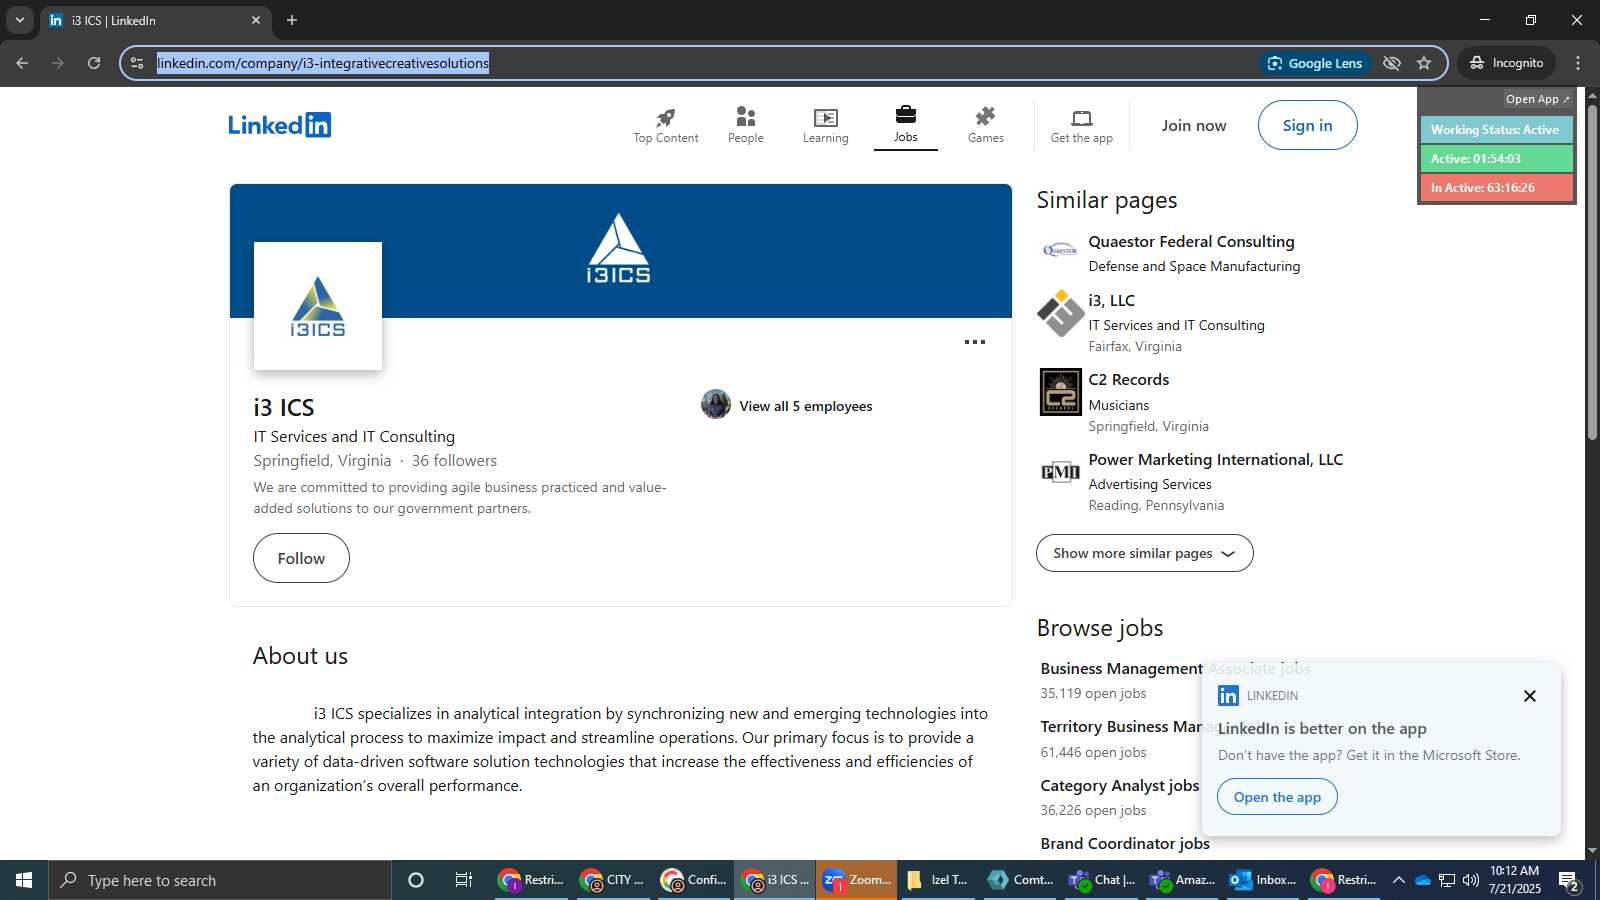Viewport: 1600px width, 900px height.
Task: Close the LinkedIn app notification popup
Action: 1529,696
